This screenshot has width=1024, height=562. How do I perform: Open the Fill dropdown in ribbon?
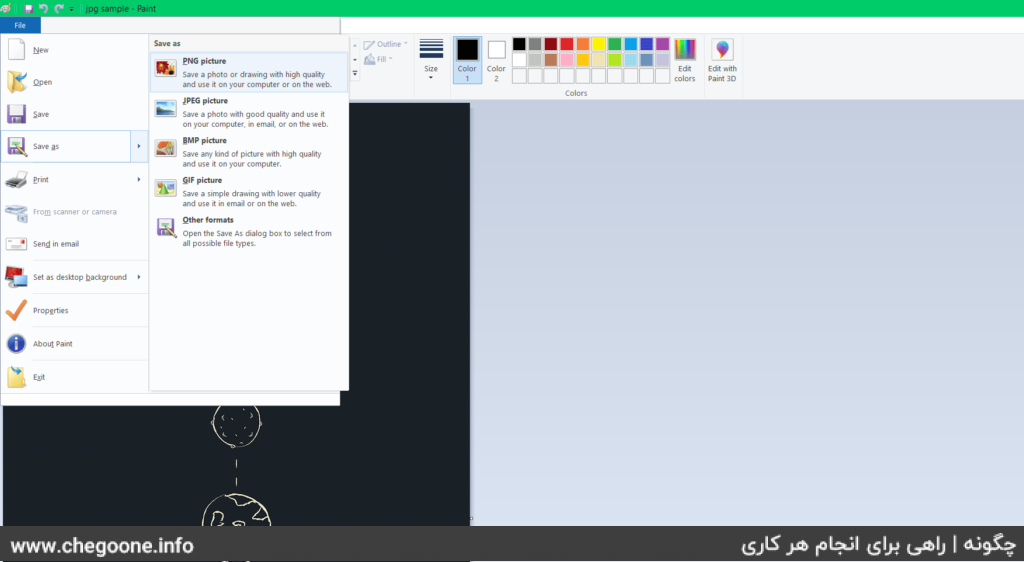379,59
